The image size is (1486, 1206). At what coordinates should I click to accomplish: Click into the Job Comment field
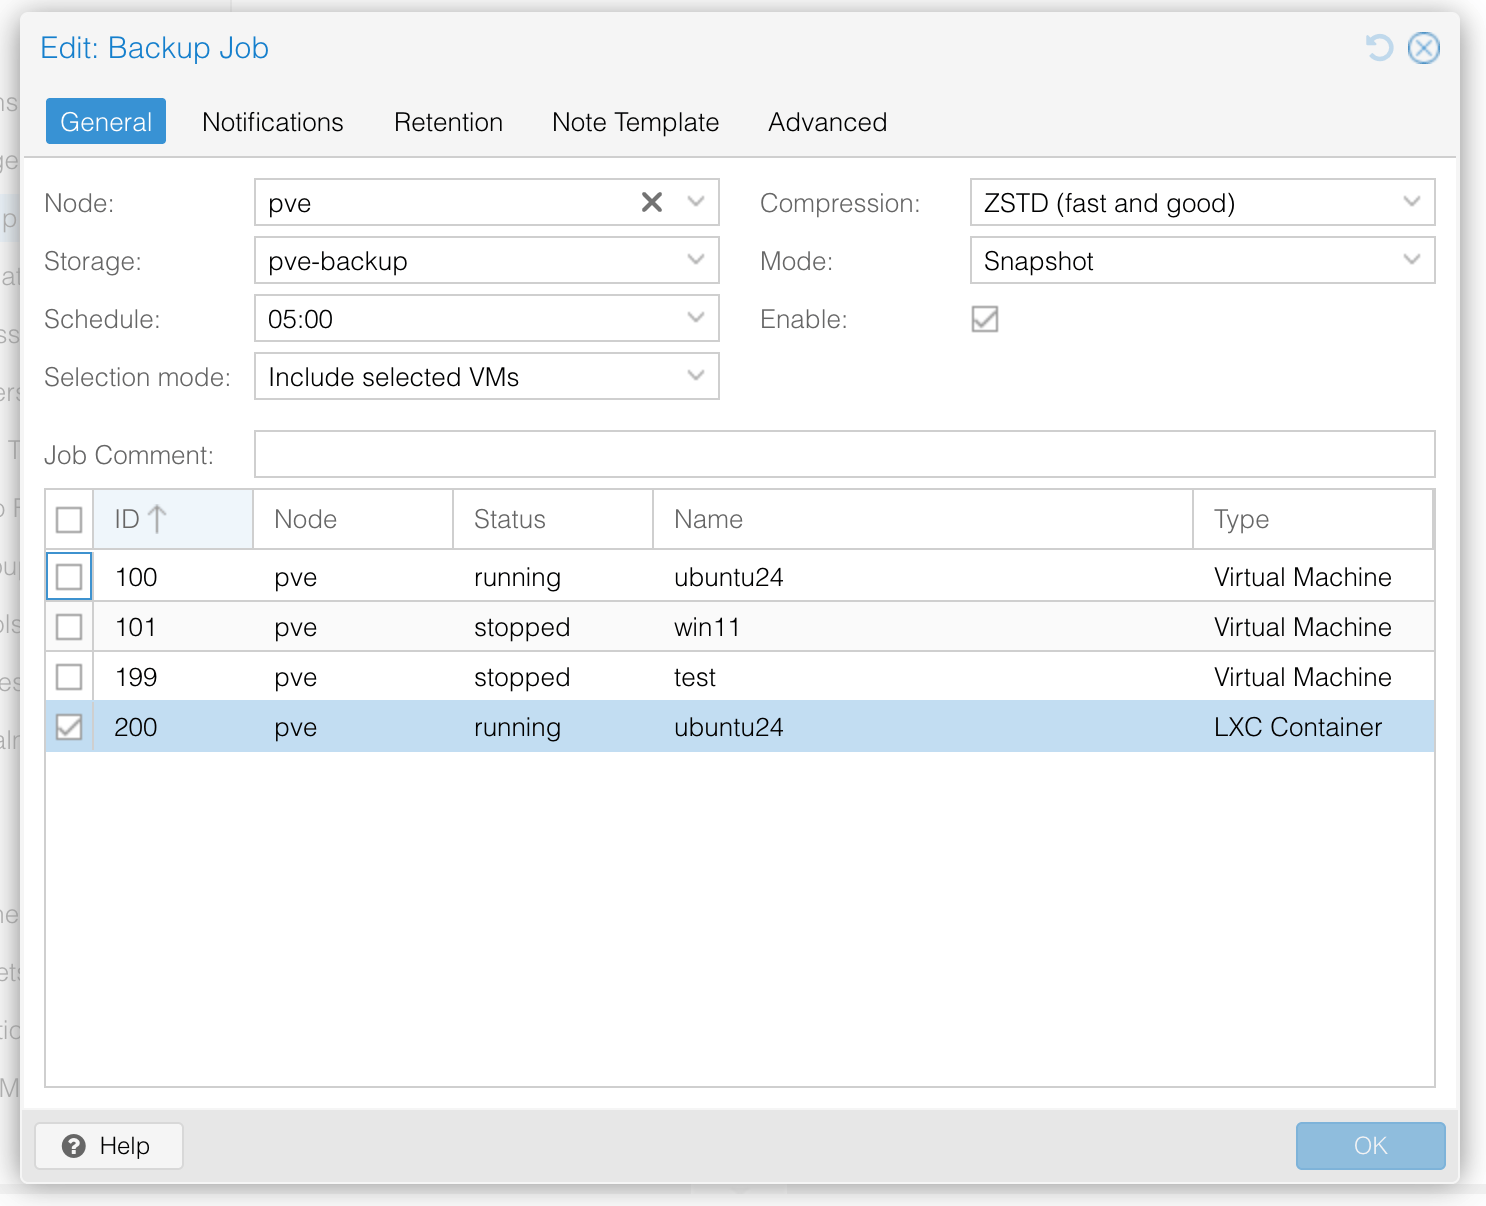tap(844, 454)
